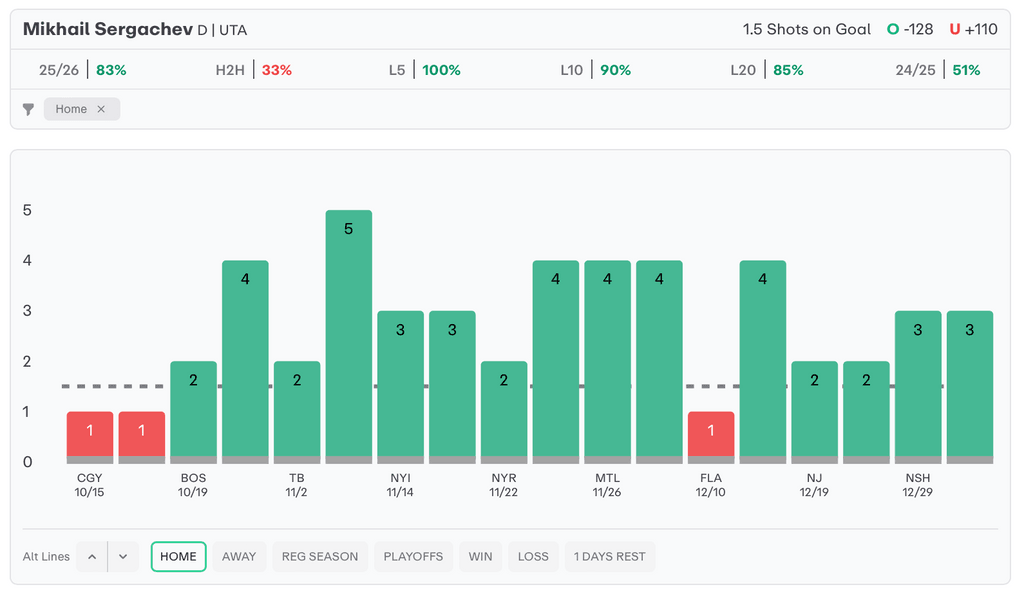The height and width of the screenshot is (602, 1024).
Task: Toggle the HOME filter button
Action: tap(178, 557)
